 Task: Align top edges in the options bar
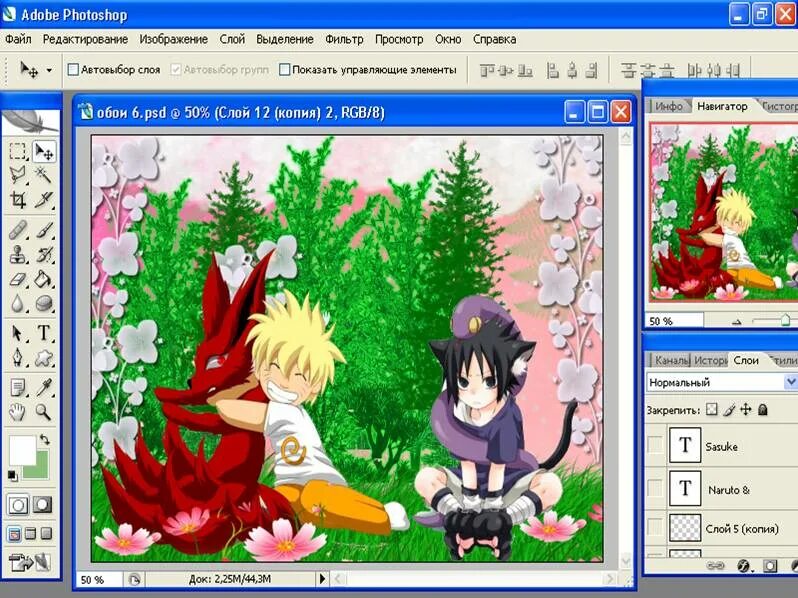[x=487, y=70]
